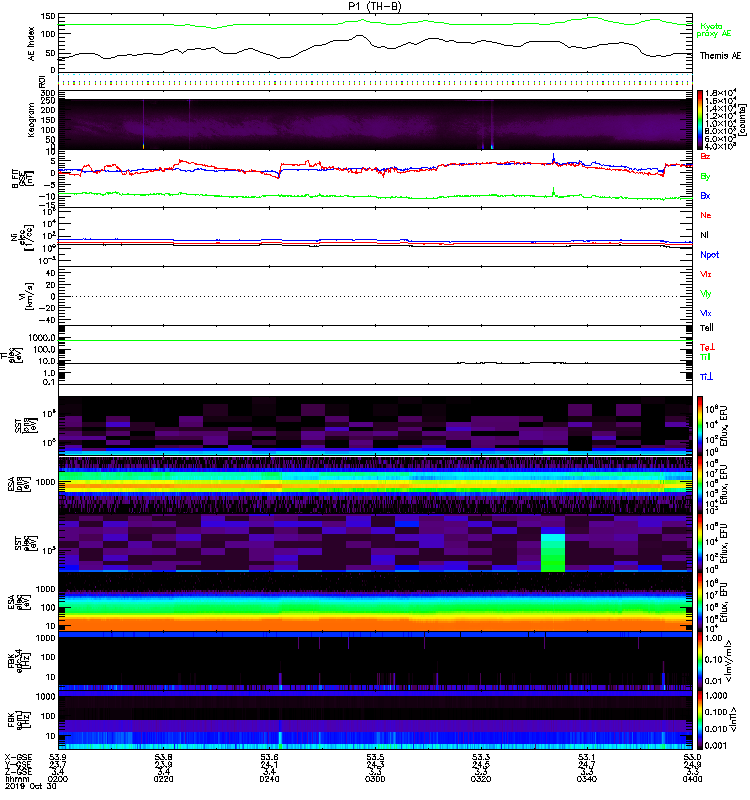The height and width of the screenshot is (800, 750).
Task: Click the SST electrons Eflux color bar
Action: point(700,543)
